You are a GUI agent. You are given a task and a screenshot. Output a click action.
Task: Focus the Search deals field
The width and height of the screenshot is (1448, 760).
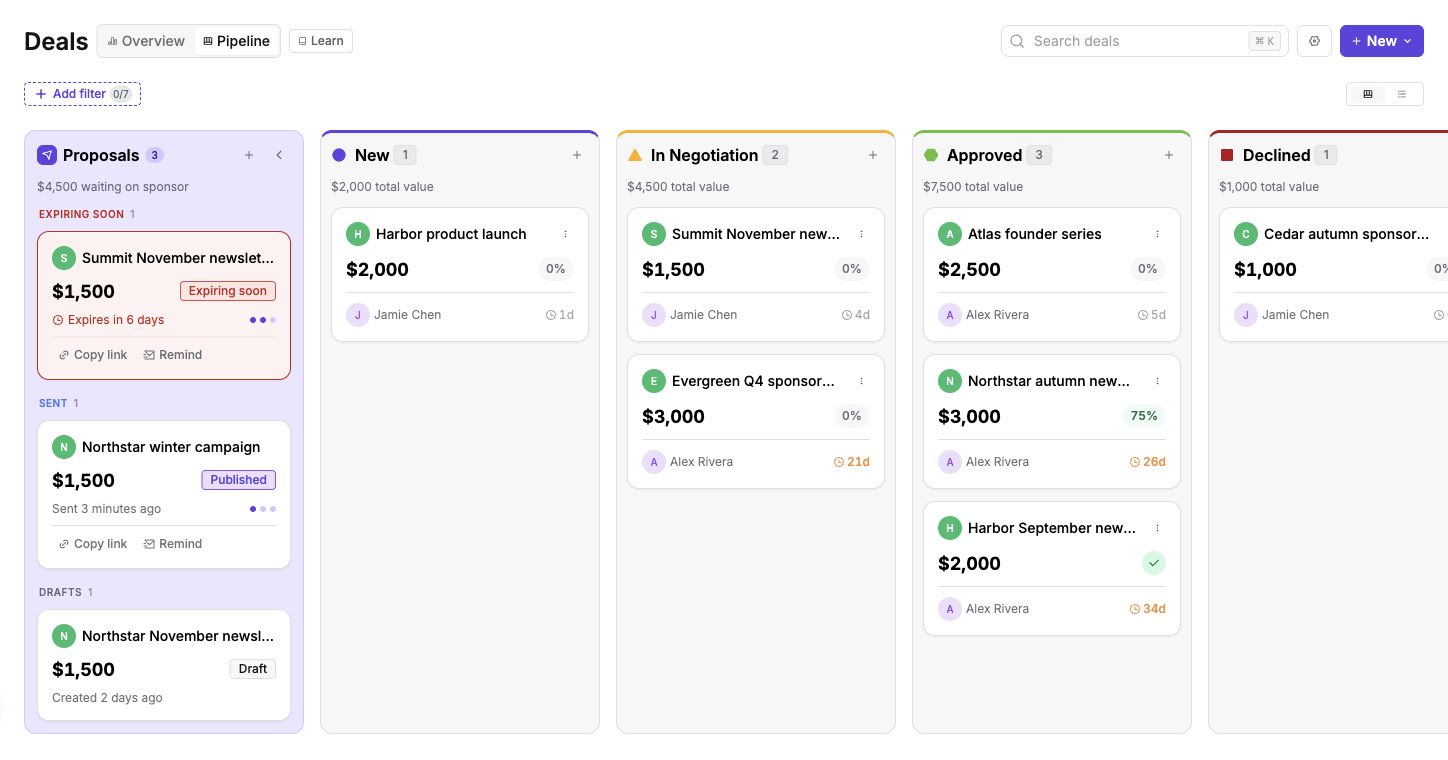pos(1144,41)
